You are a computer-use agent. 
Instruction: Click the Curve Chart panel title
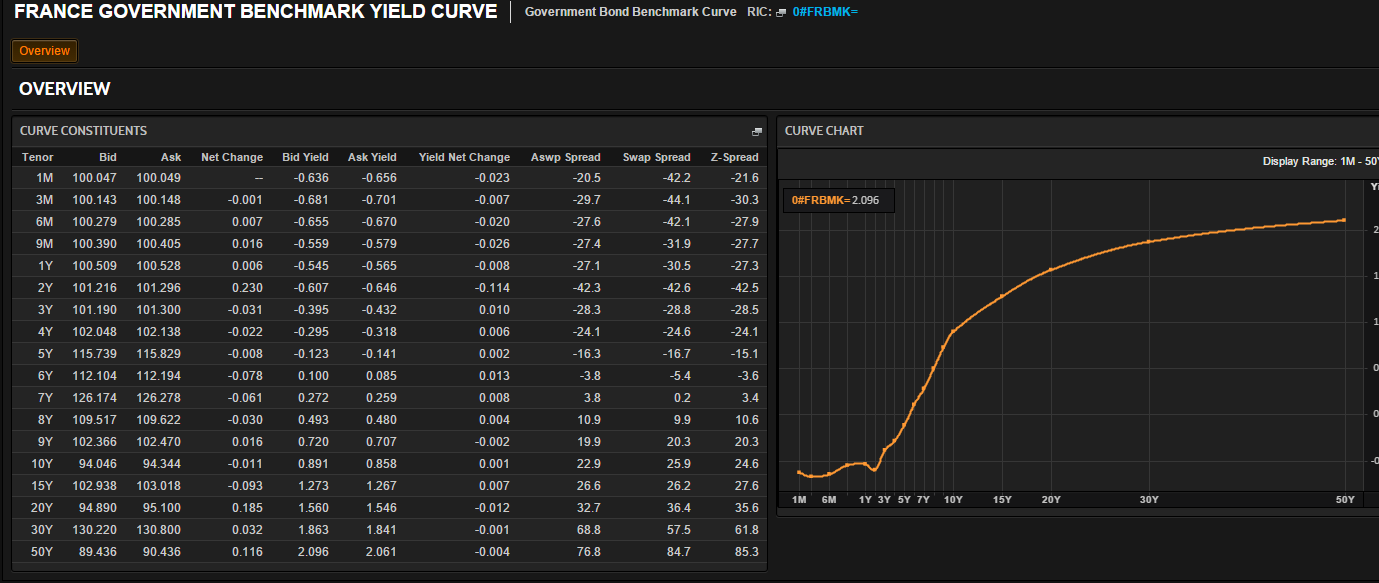824,131
